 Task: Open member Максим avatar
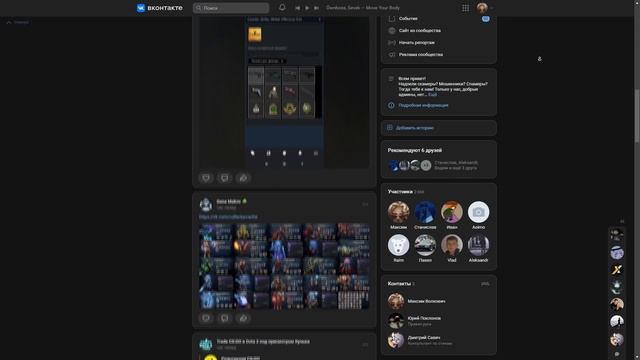[398, 212]
